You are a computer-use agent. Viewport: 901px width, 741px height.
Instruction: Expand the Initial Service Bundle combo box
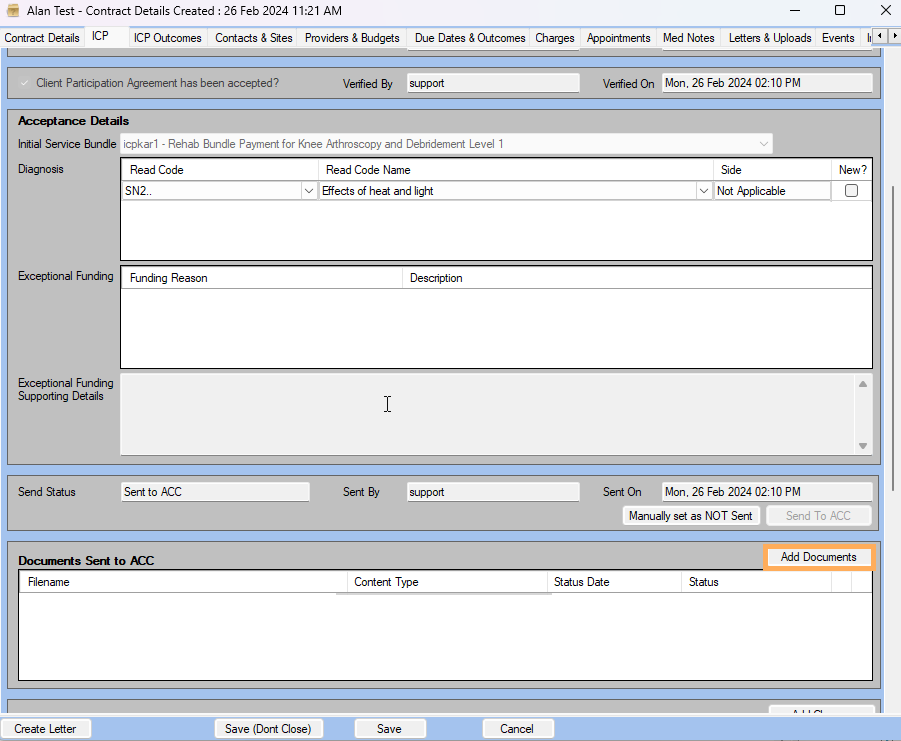[x=765, y=143]
